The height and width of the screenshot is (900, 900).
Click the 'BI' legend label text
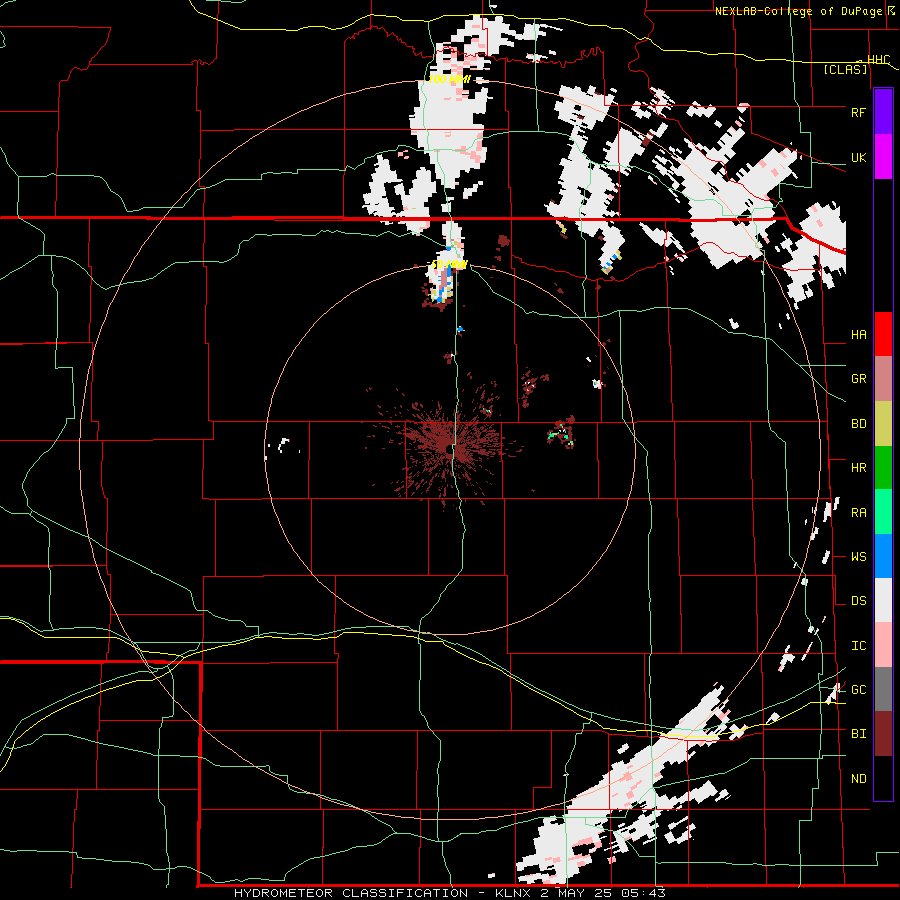tap(858, 734)
